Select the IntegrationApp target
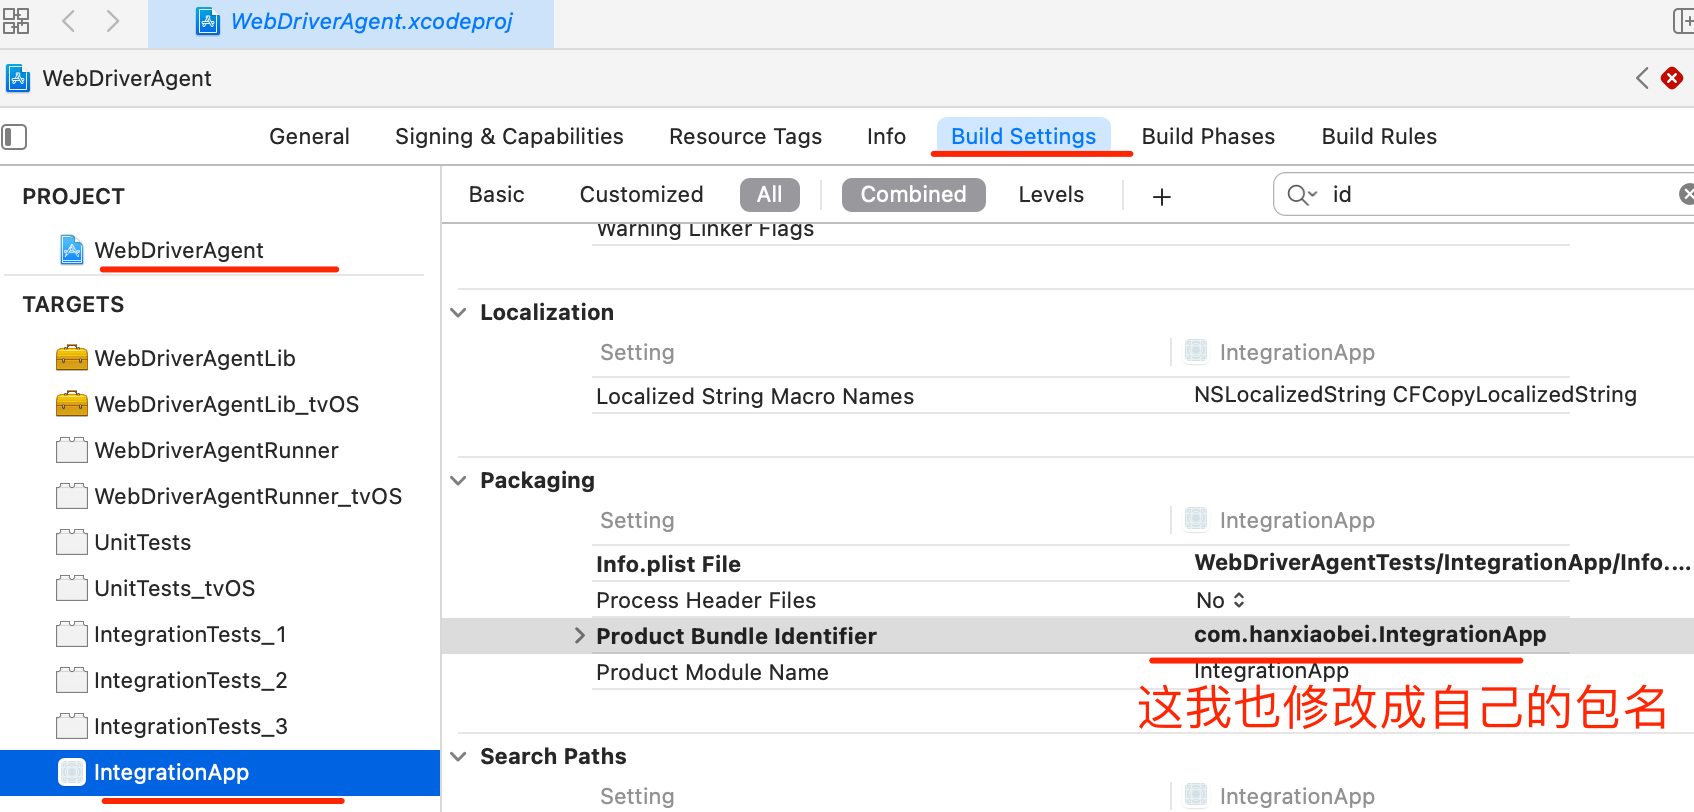 pyautogui.click(x=220, y=772)
